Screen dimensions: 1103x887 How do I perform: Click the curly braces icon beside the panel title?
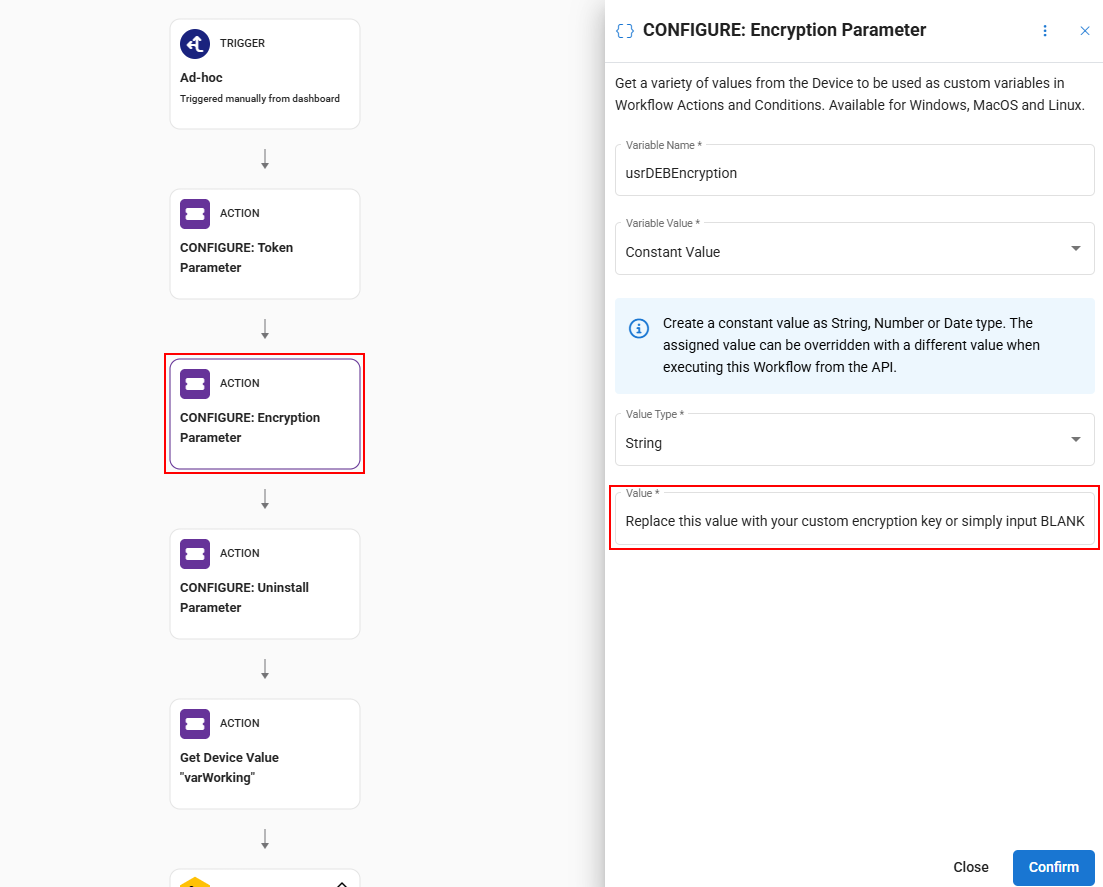[x=625, y=31]
